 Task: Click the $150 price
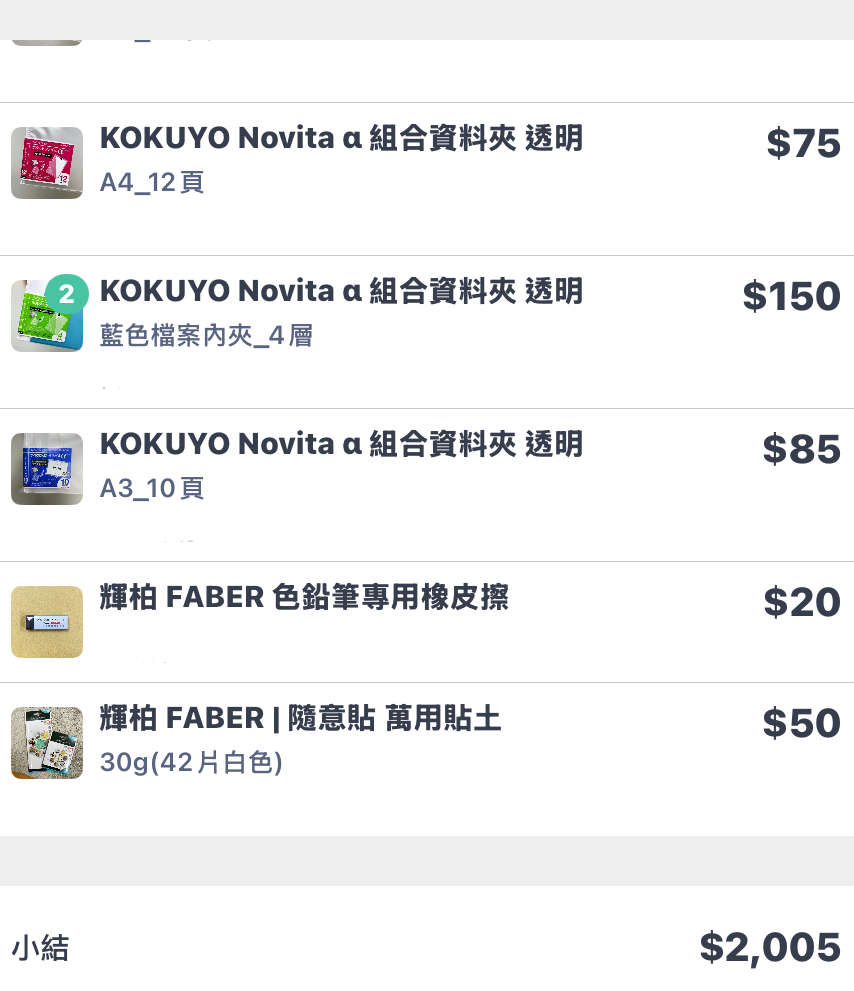click(791, 297)
